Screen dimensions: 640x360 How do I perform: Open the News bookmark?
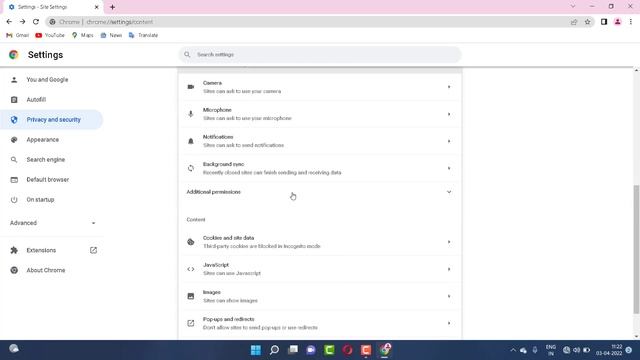pyautogui.click(x=111, y=35)
